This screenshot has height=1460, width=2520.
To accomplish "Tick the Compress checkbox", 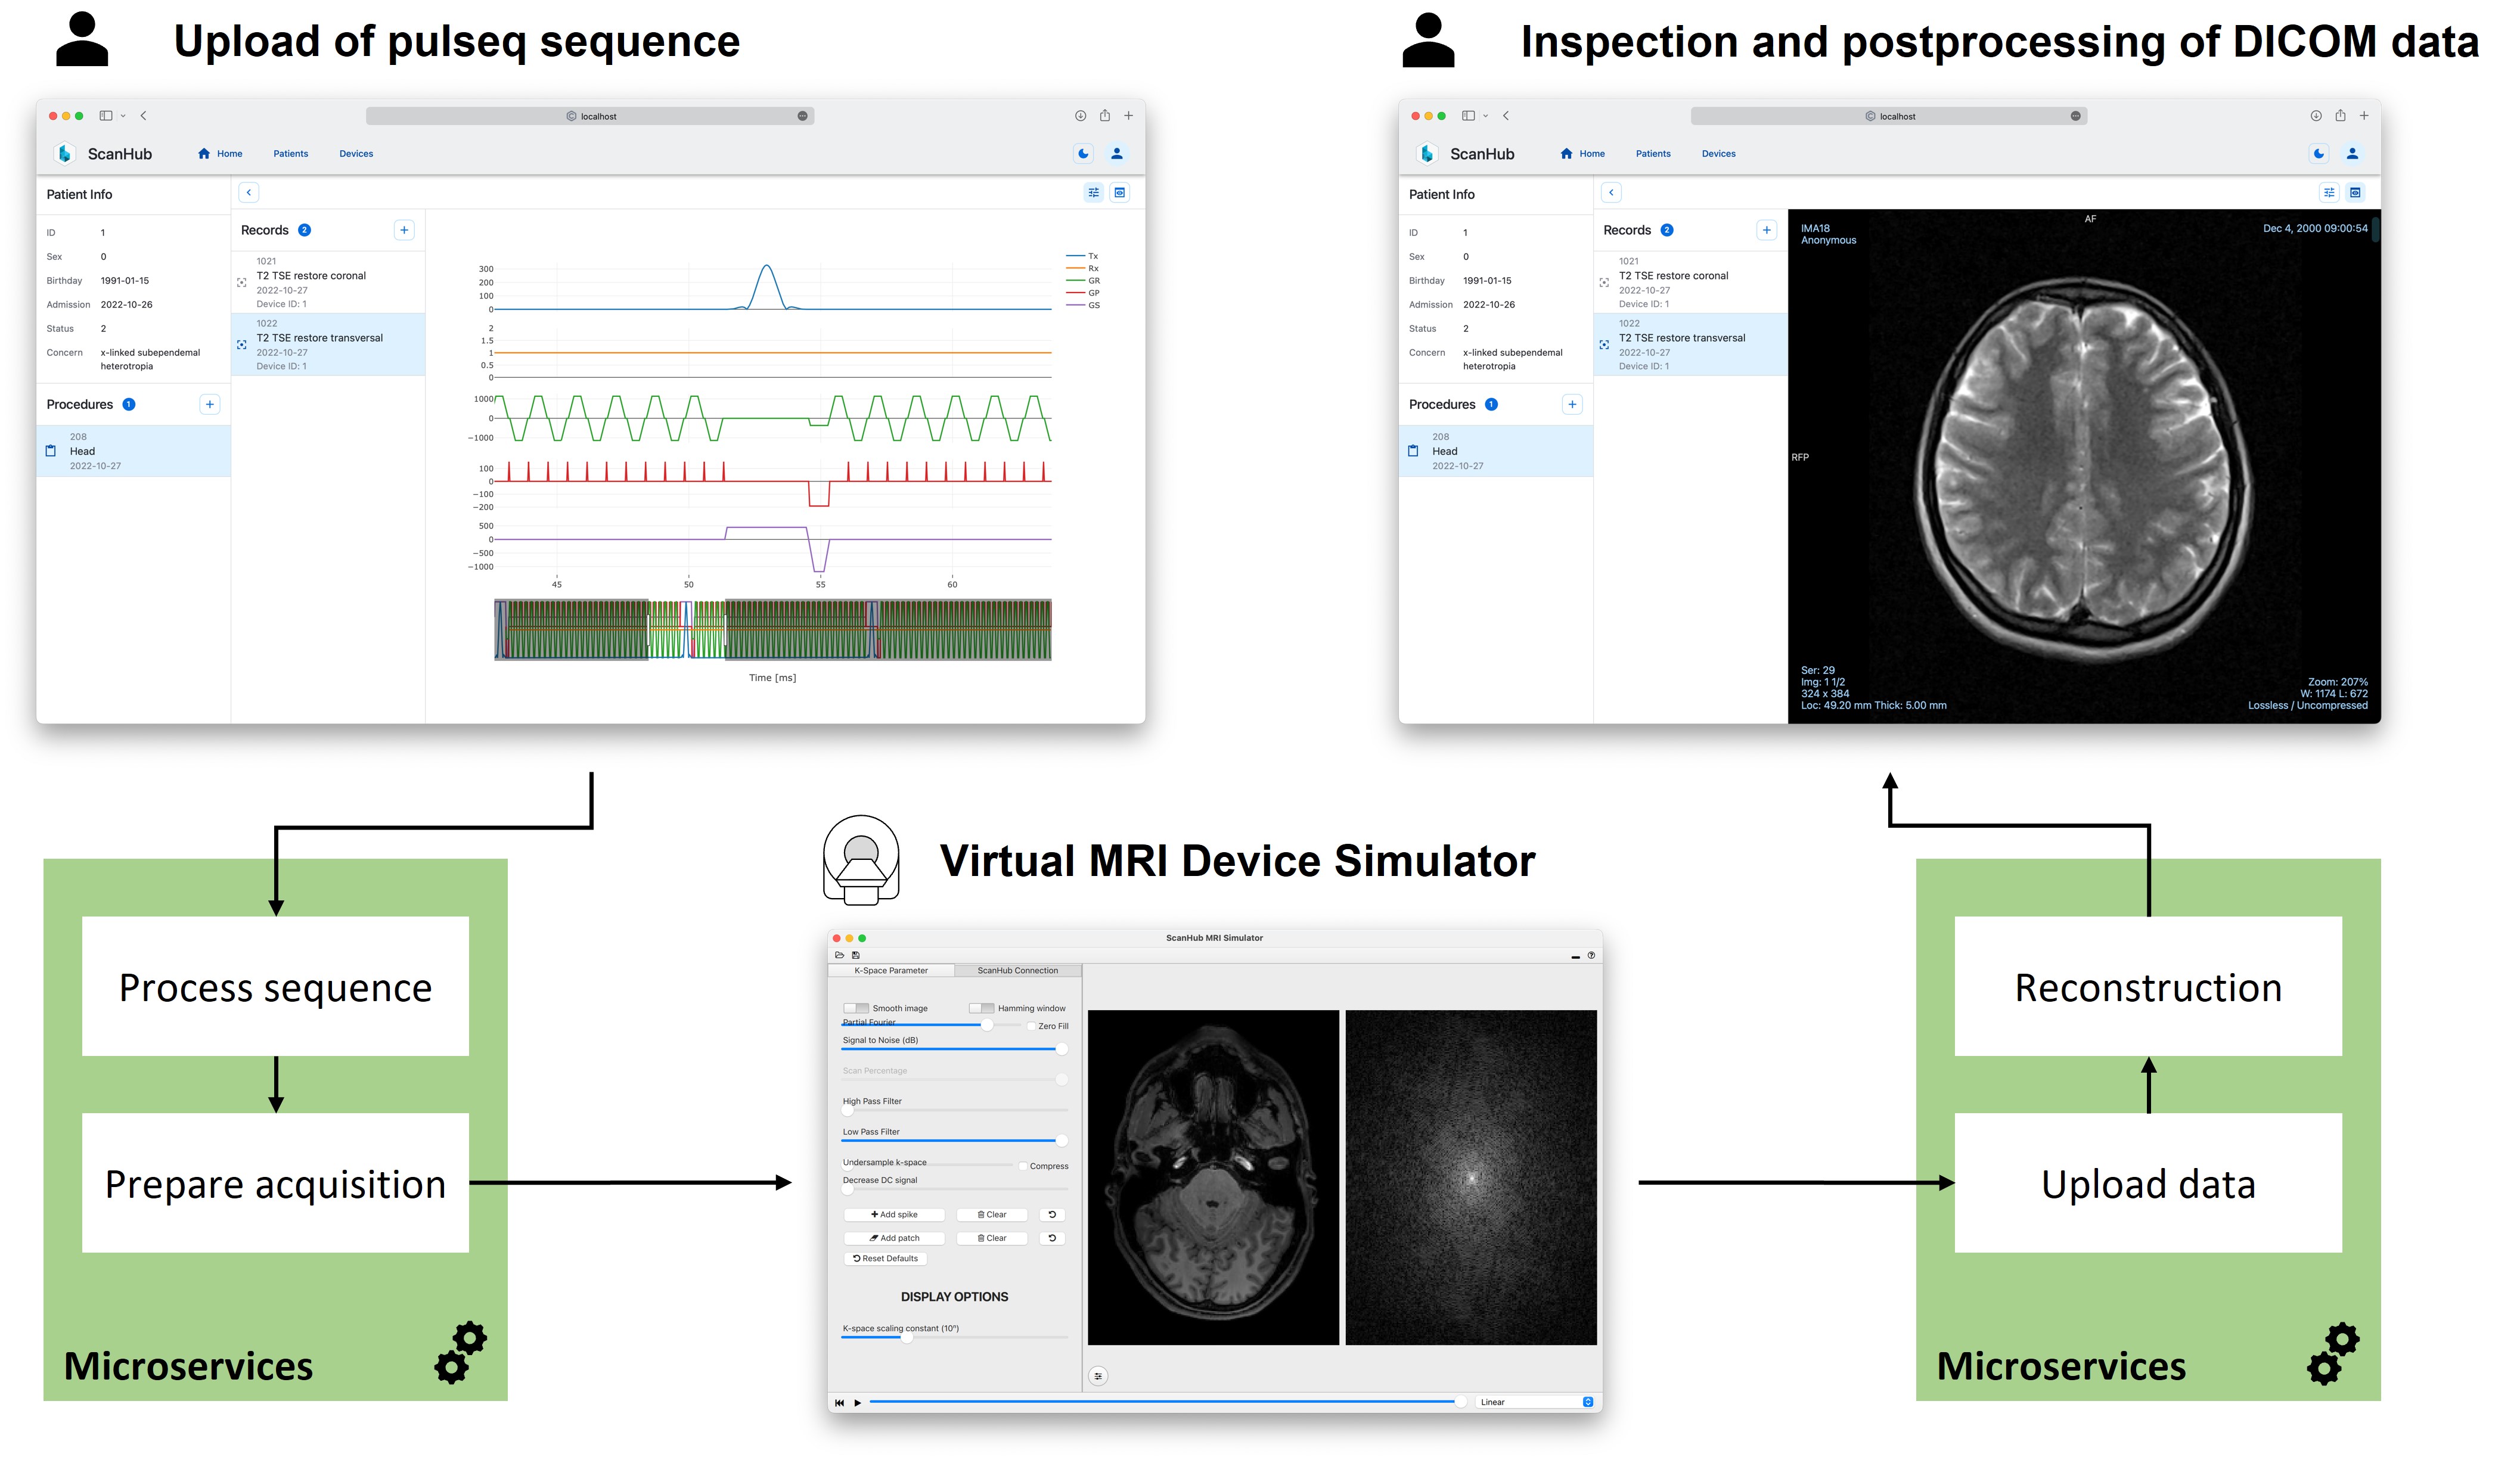I will tap(1023, 1166).
